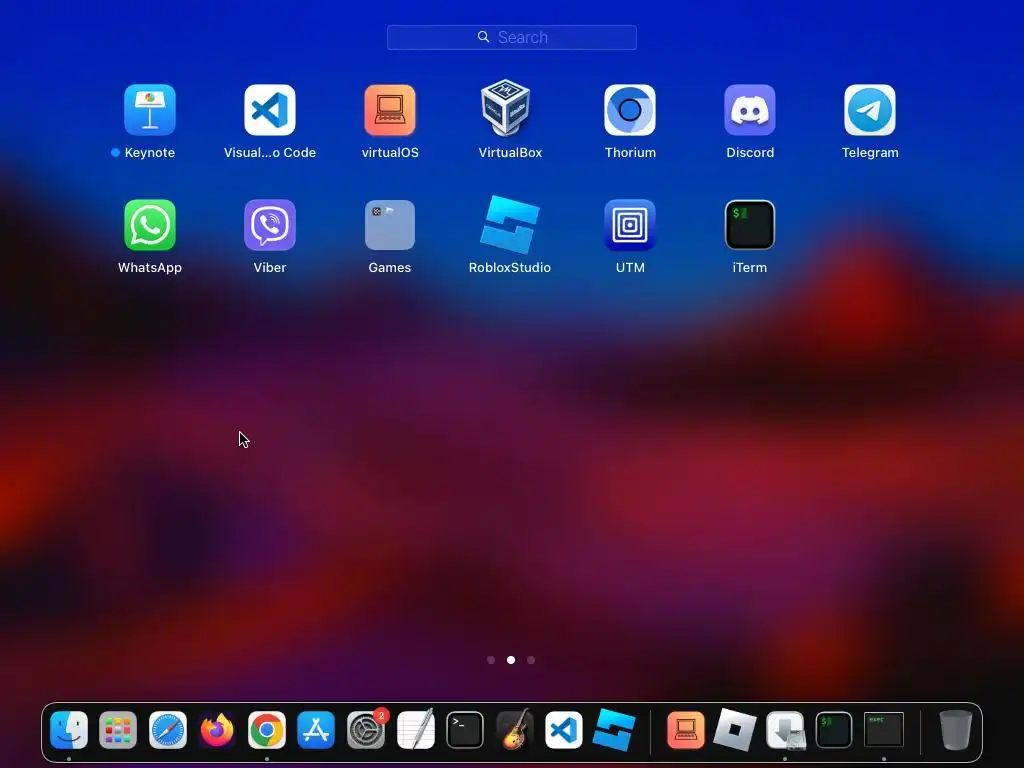Image resolution: width=1024 pixels, height=768 pixels.
Task: Launch WhatsApp
Action: tap(150, 225)
